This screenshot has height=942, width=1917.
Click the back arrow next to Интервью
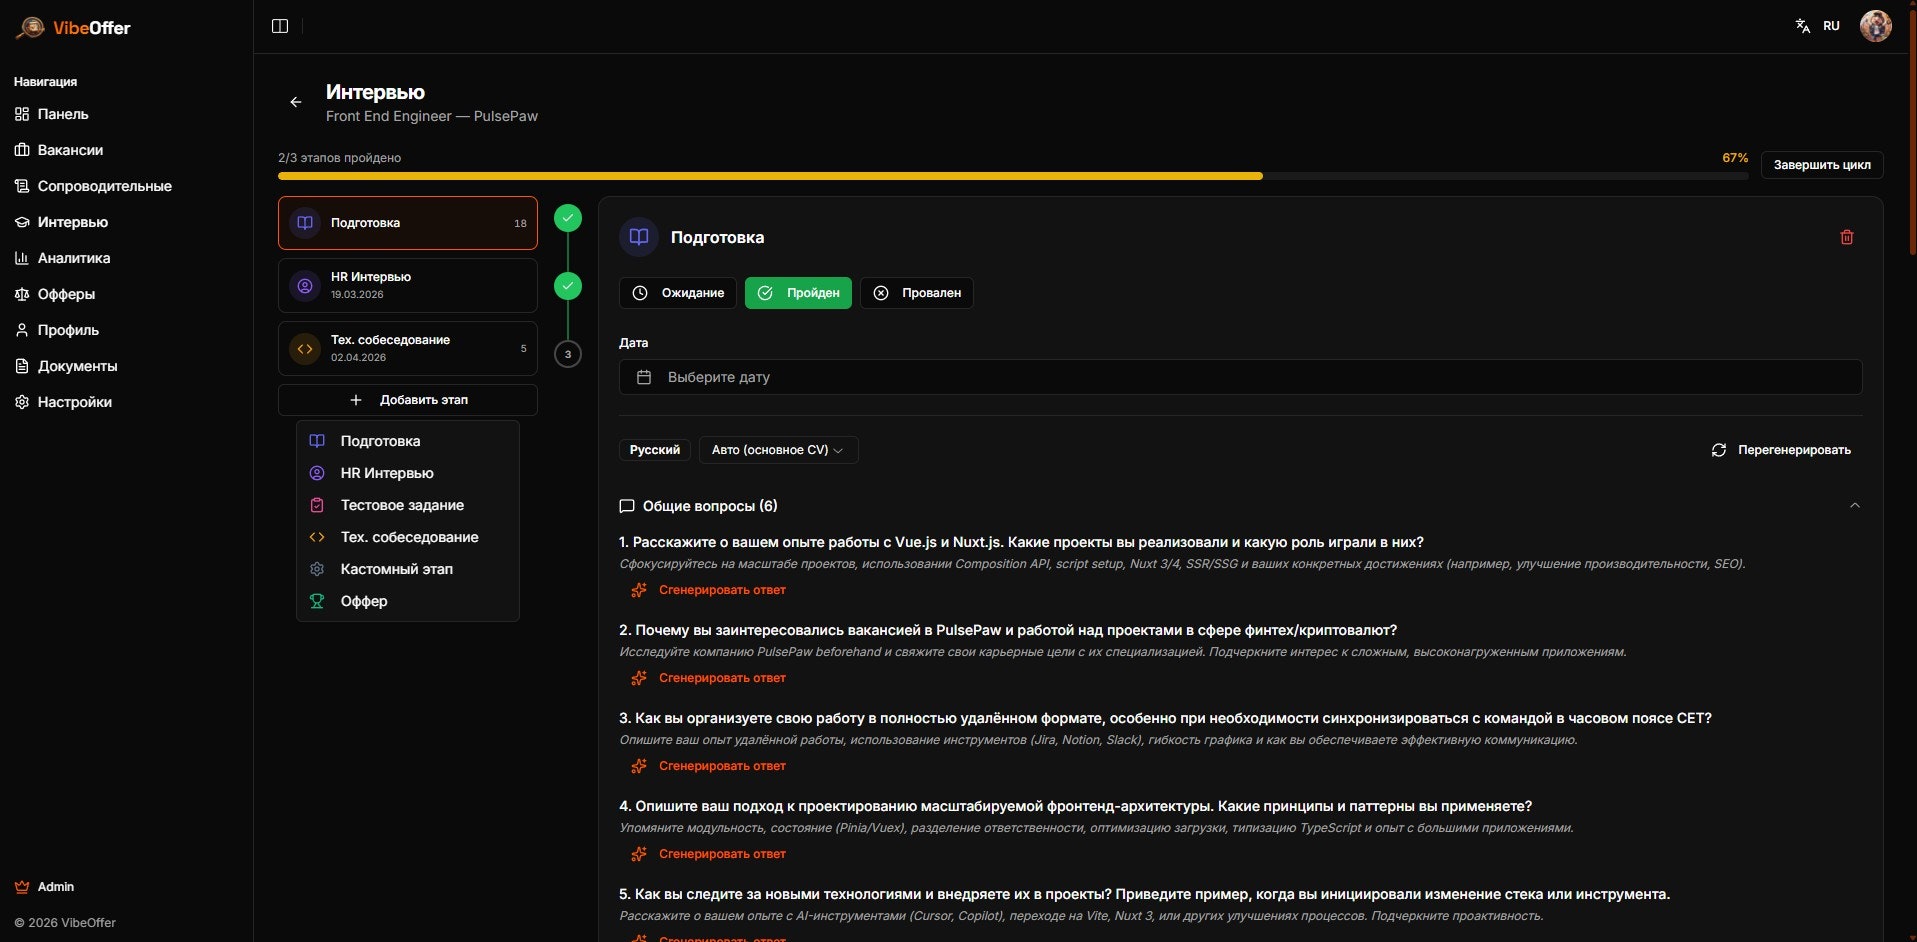295,102
